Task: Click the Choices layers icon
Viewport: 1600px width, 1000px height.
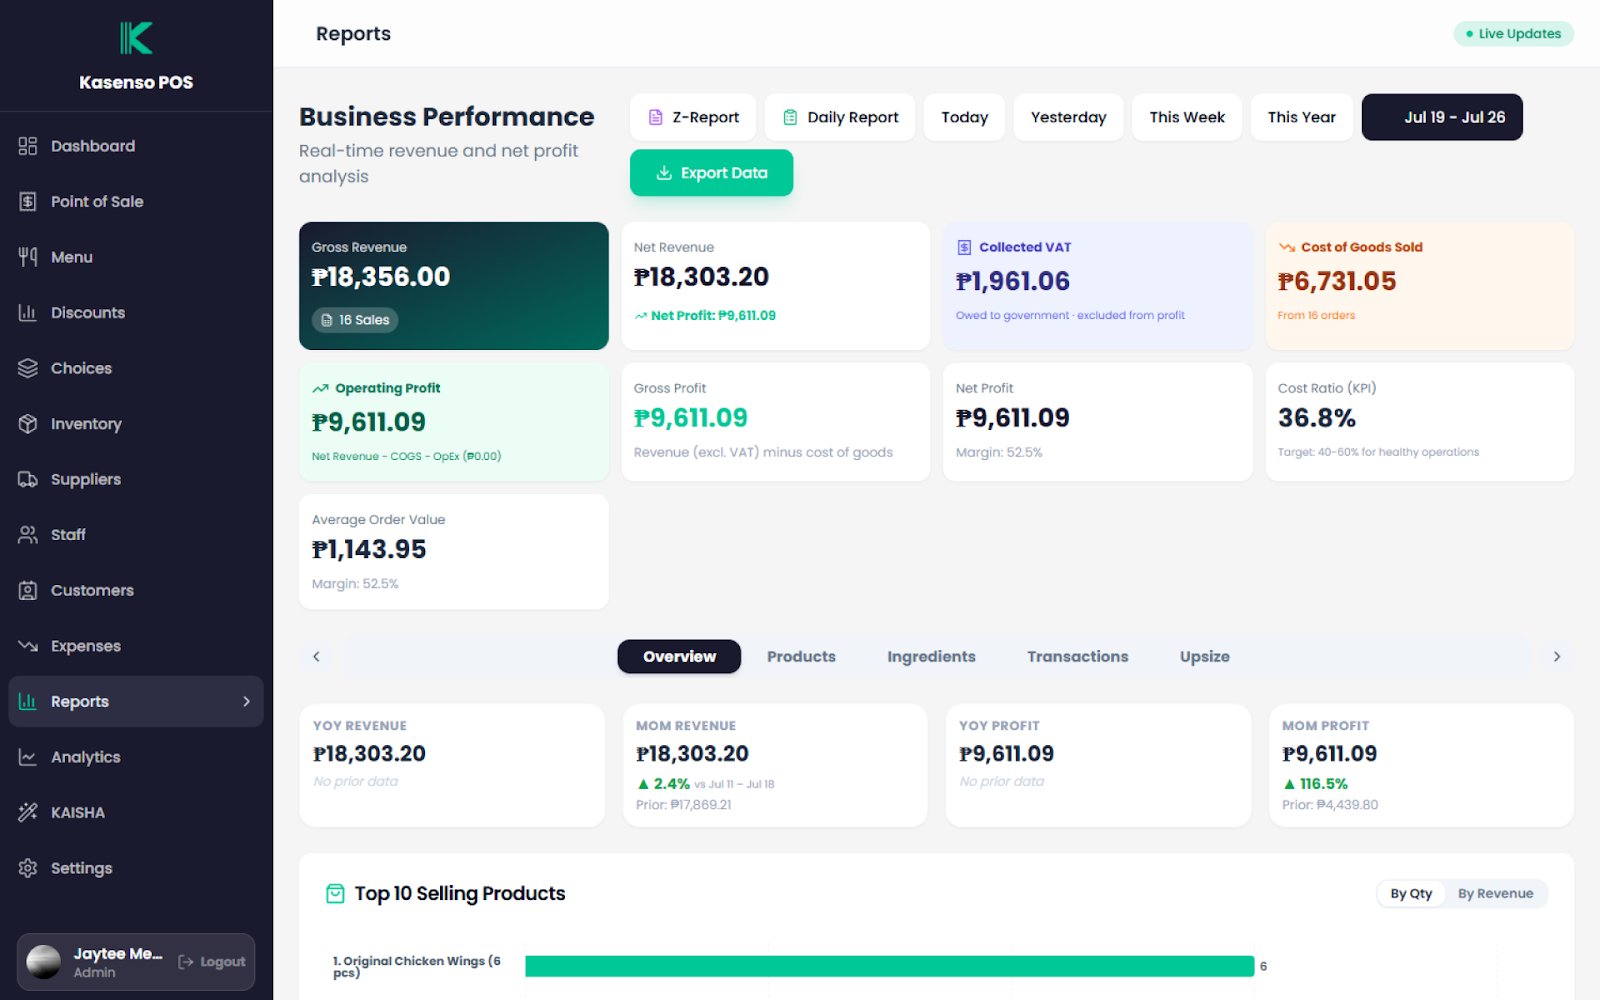Action: point(28,368)
